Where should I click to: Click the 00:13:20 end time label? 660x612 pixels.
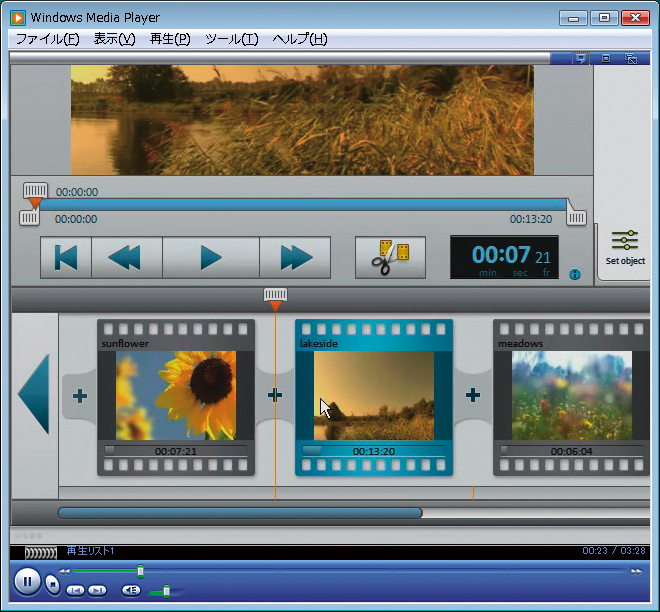[531, 219]
